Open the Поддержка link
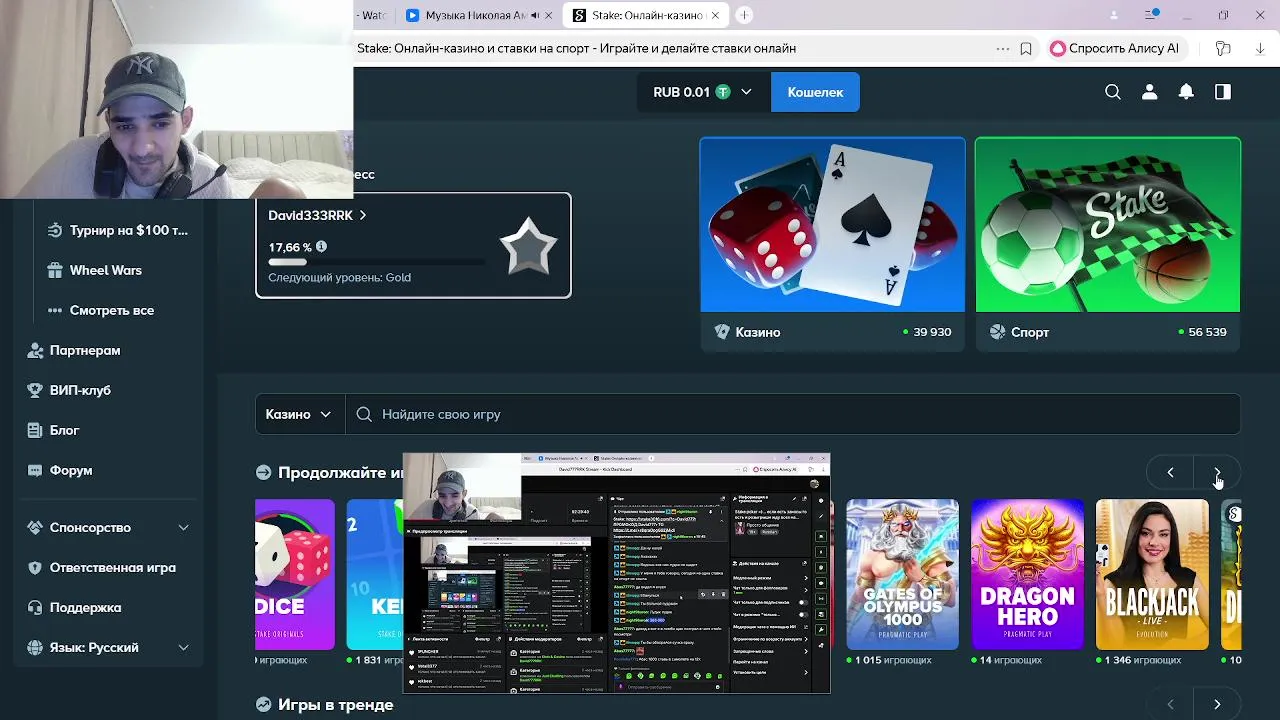1280x720 pixels. click(x=86, y=607)
